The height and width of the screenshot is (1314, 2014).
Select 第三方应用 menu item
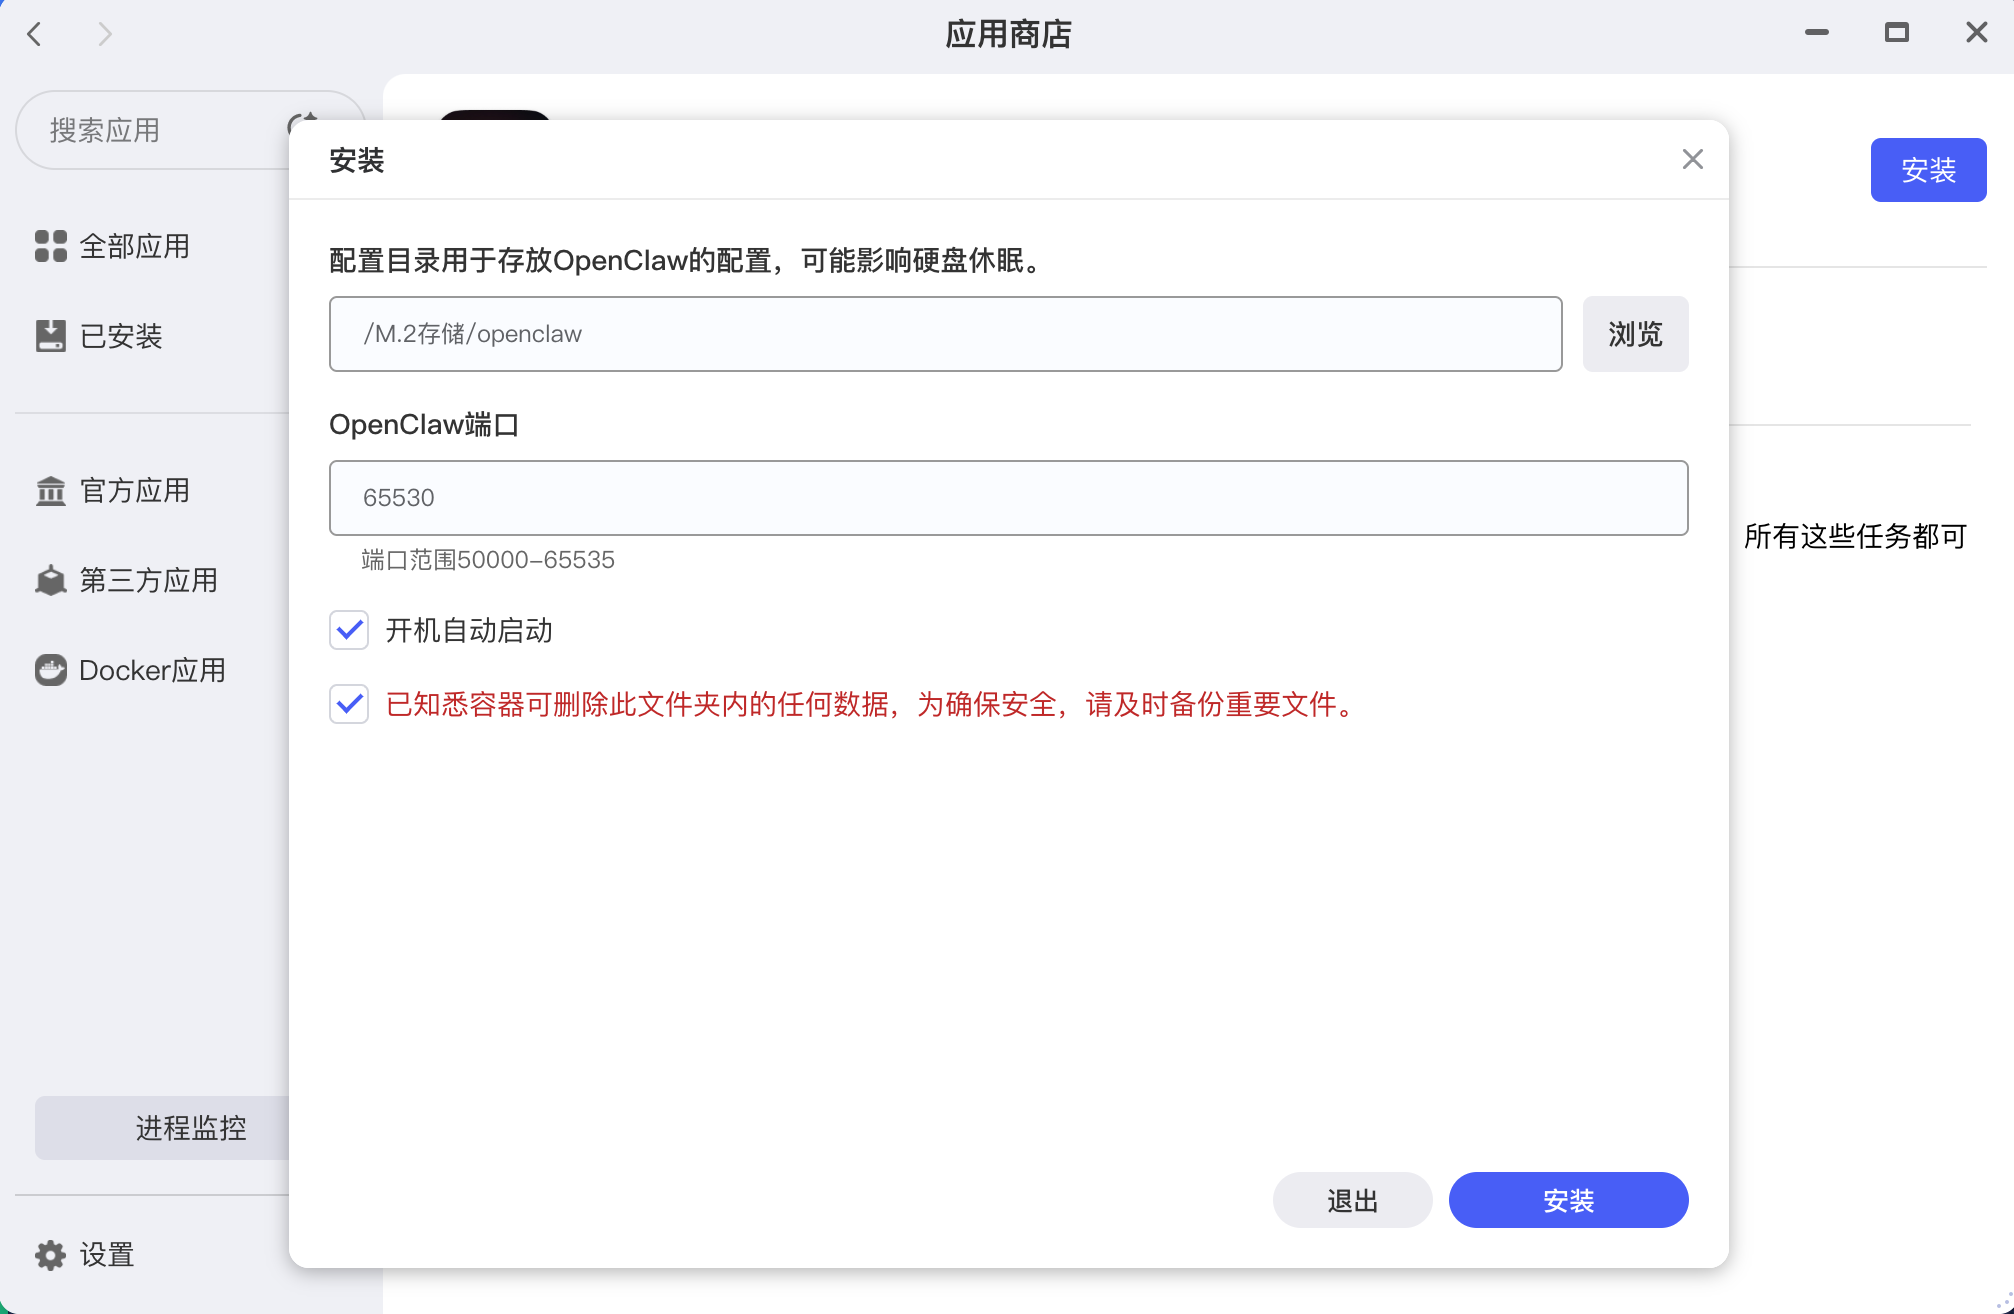tap(148, 580)
